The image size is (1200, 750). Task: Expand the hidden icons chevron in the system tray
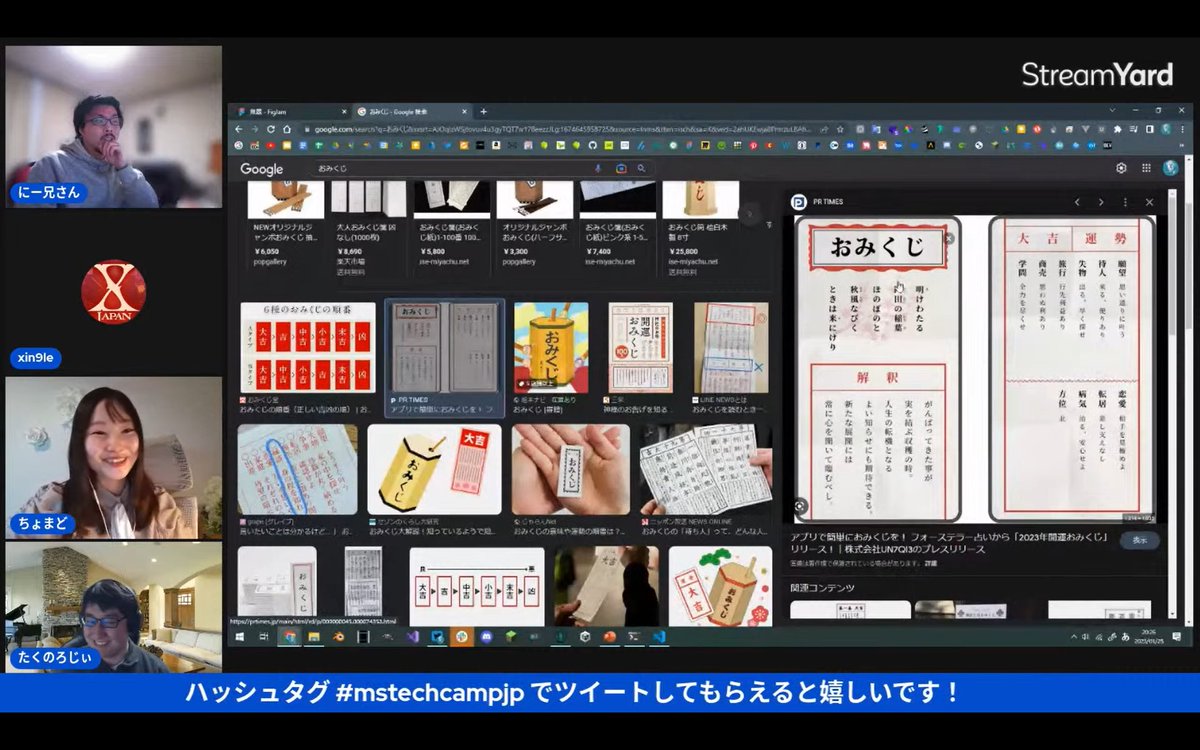point(1074,636)
